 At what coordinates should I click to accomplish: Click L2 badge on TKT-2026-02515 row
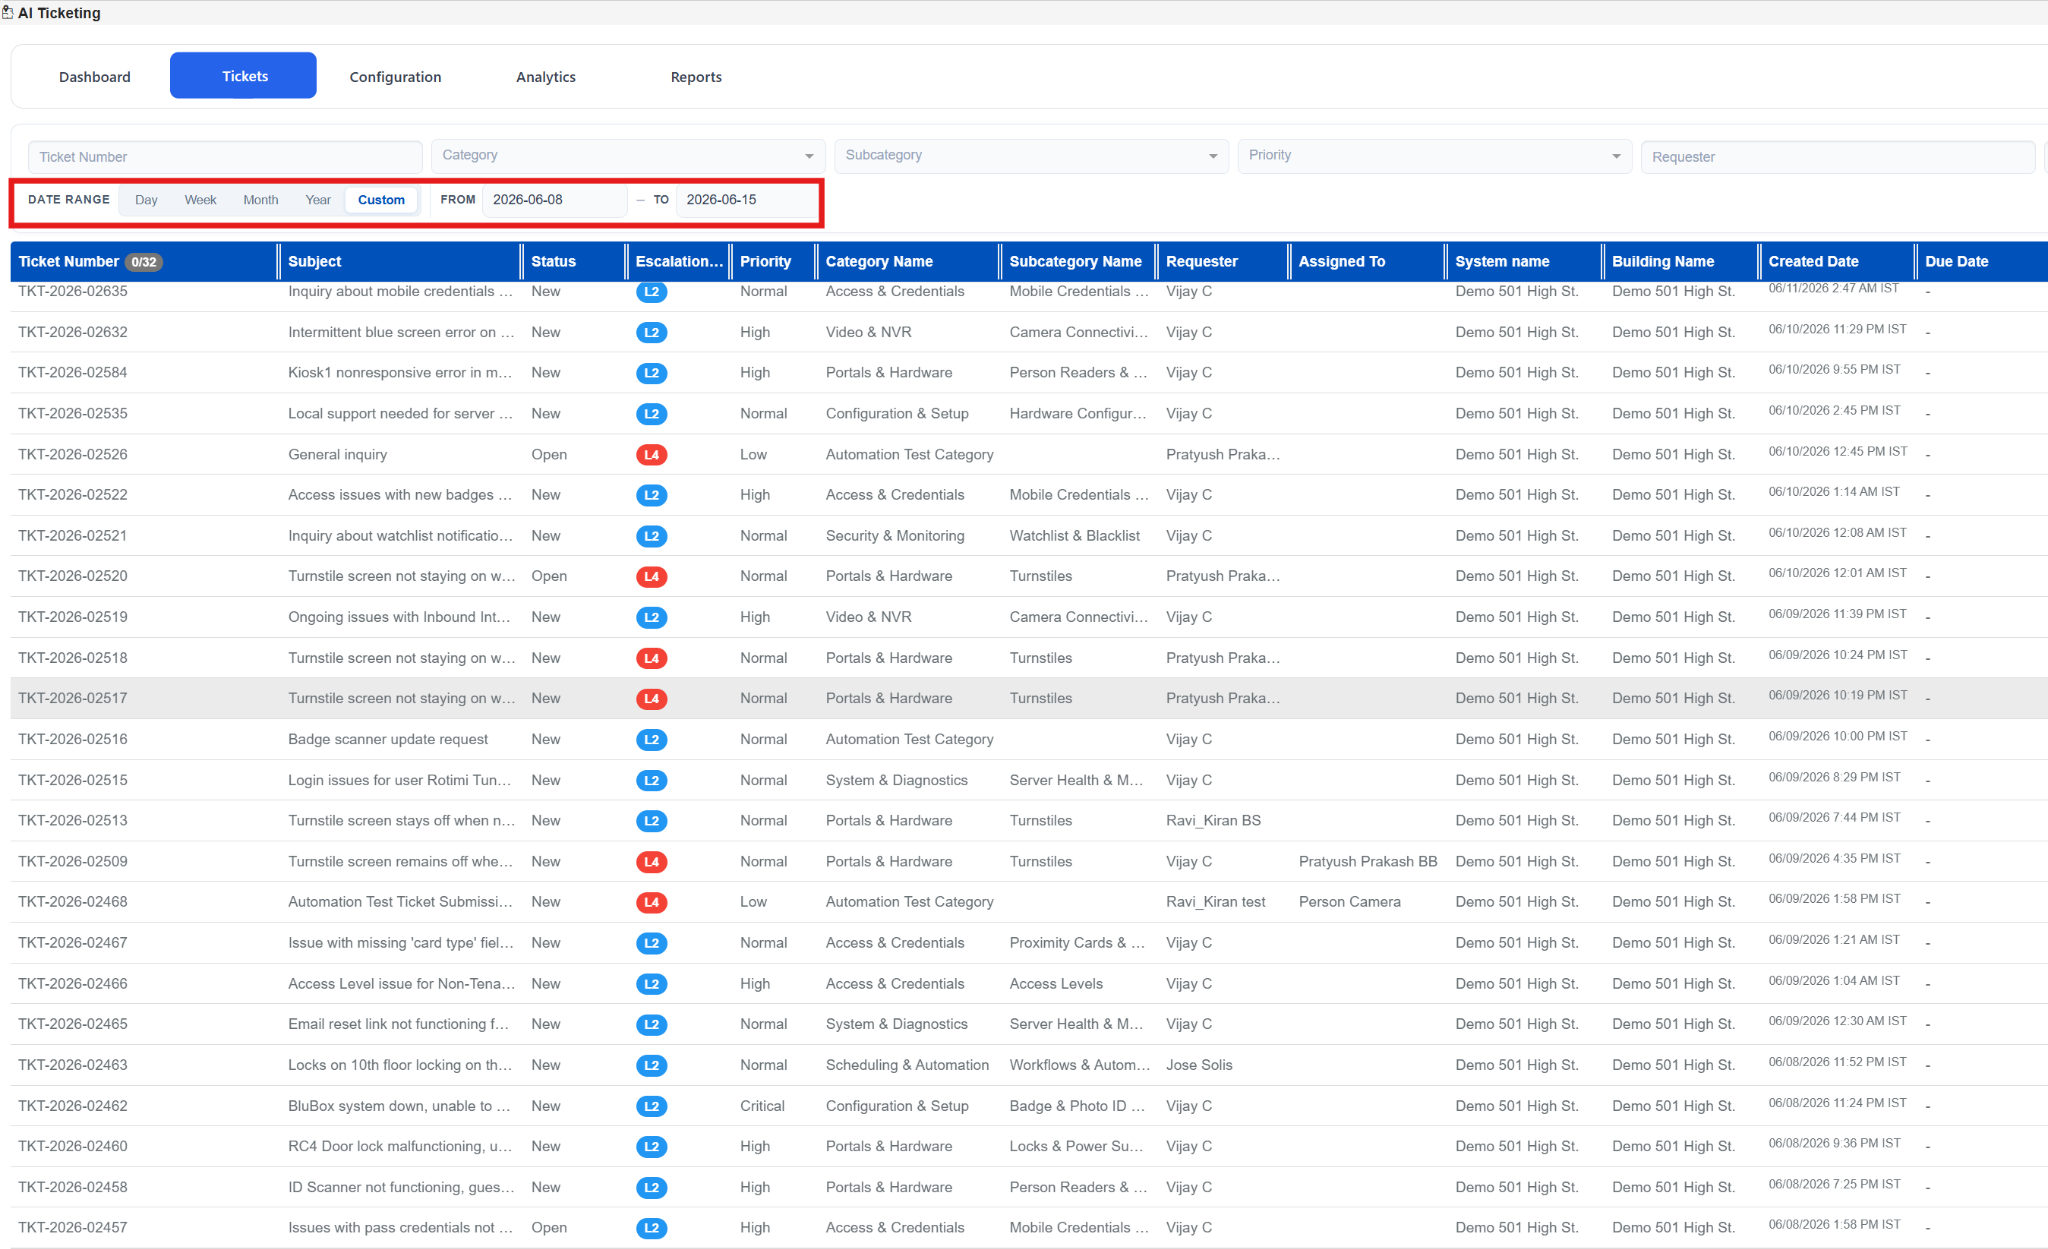(651, 780)
